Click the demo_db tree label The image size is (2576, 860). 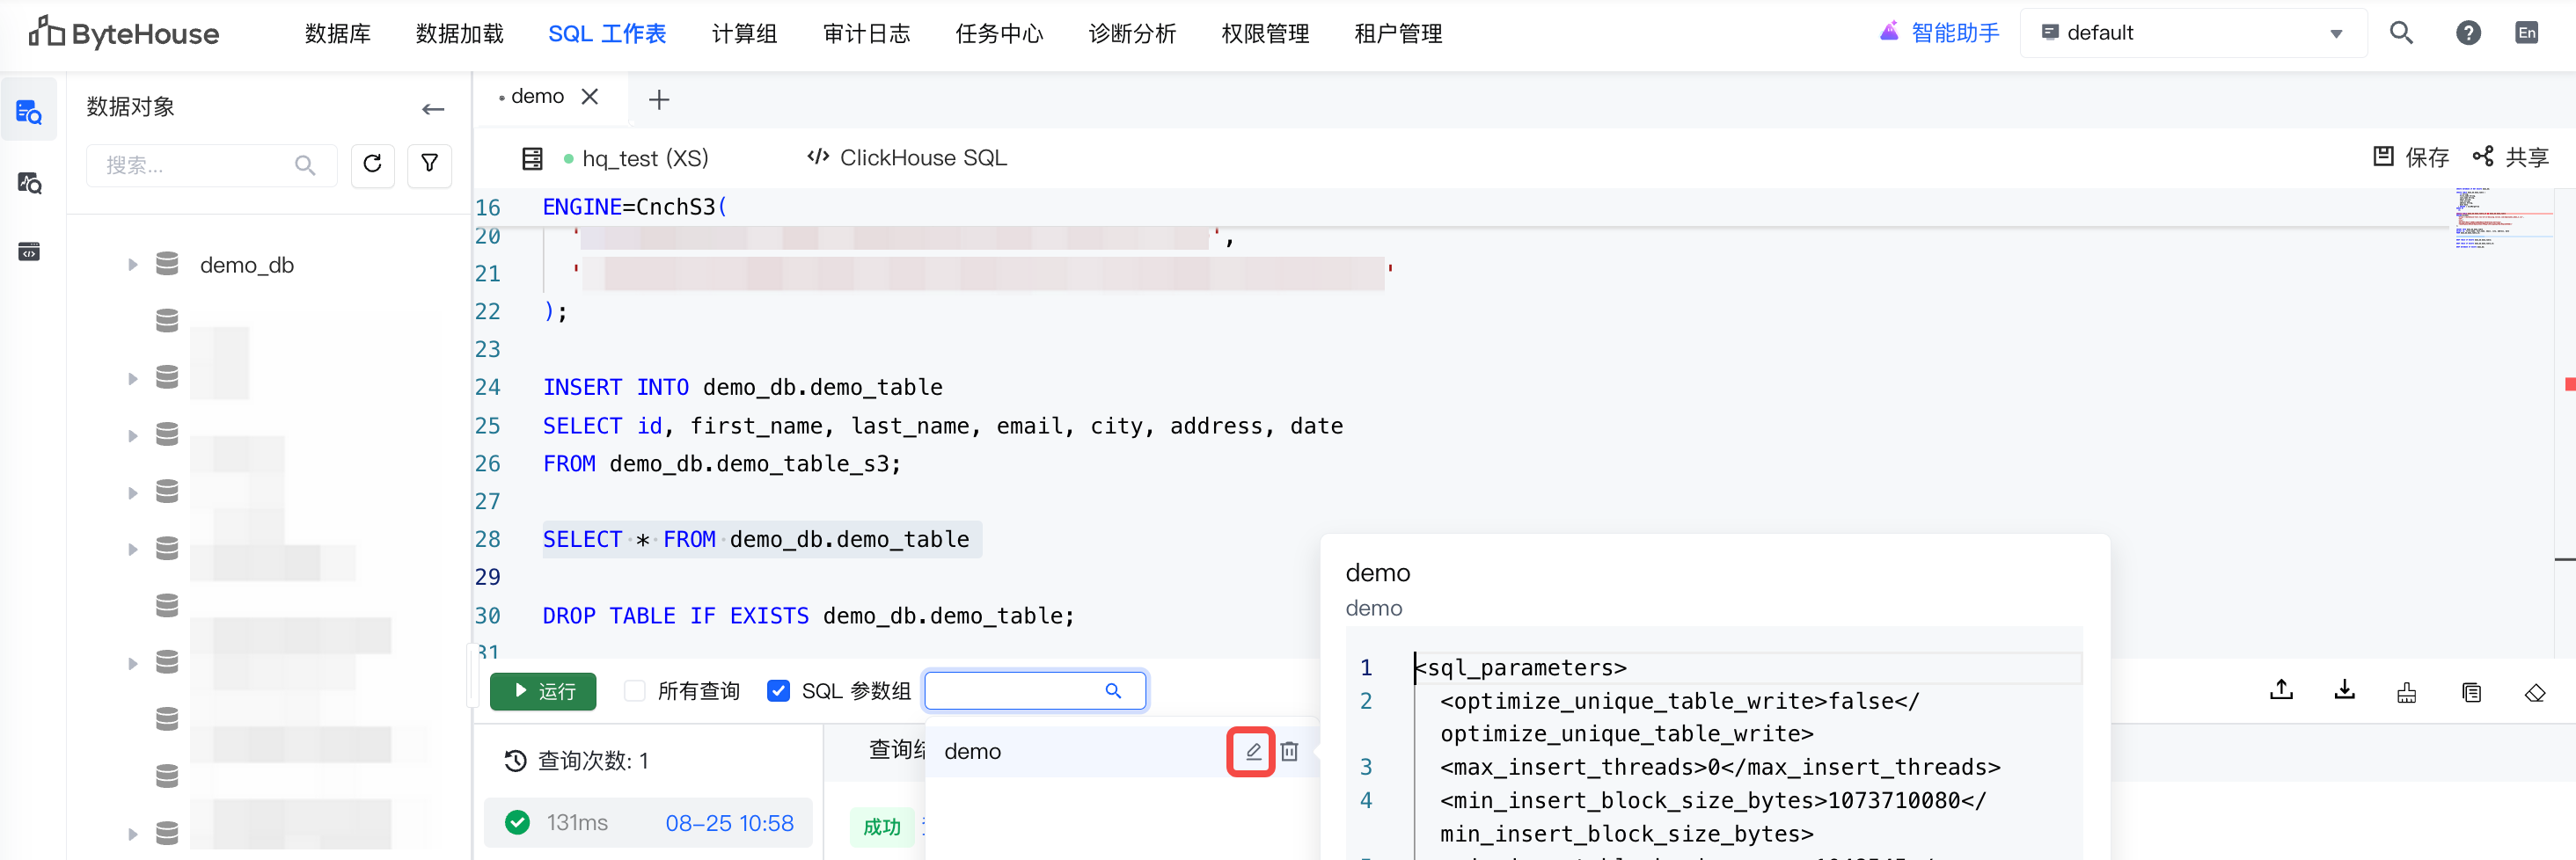pos(247,265)
